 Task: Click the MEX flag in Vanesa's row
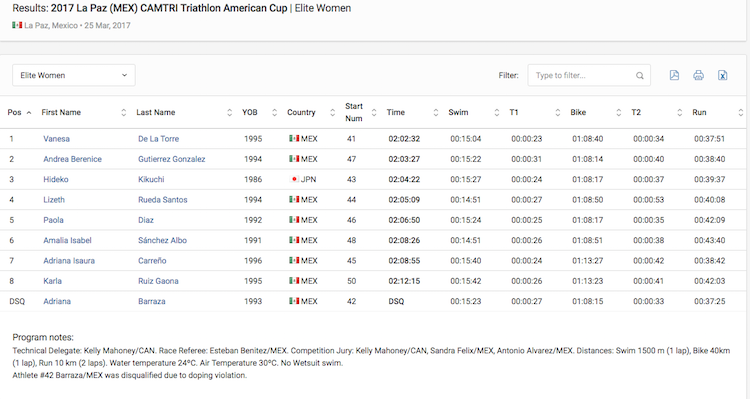pos(294,139)
